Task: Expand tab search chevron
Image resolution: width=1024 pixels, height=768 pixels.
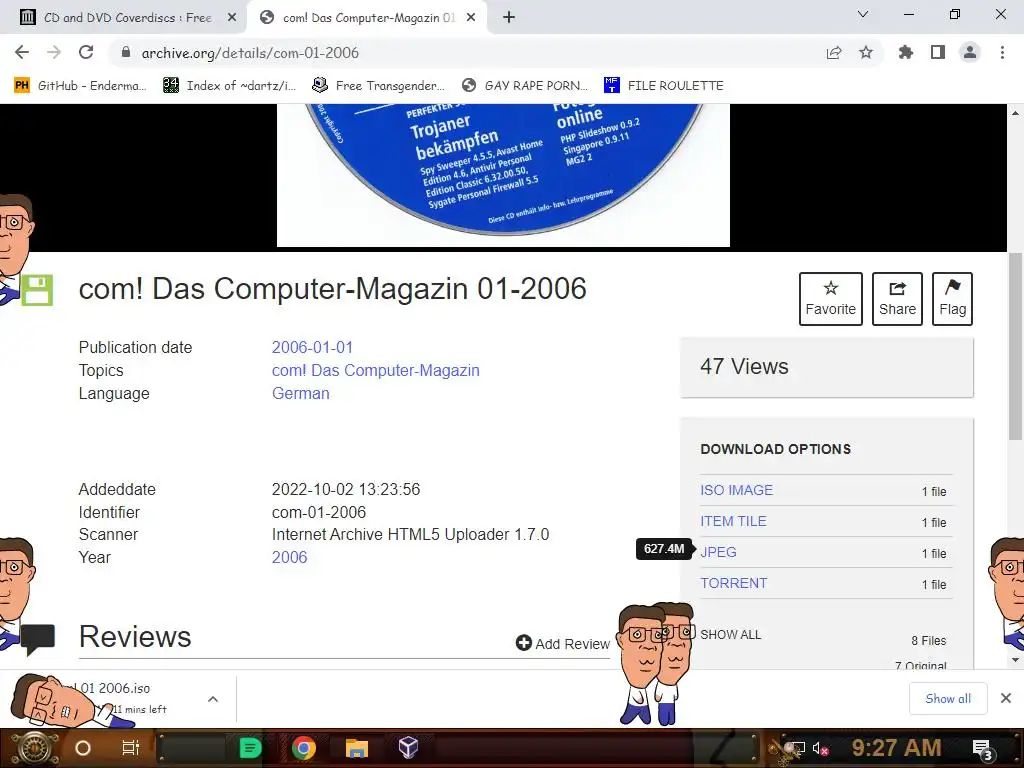Action: coord(863,14)
